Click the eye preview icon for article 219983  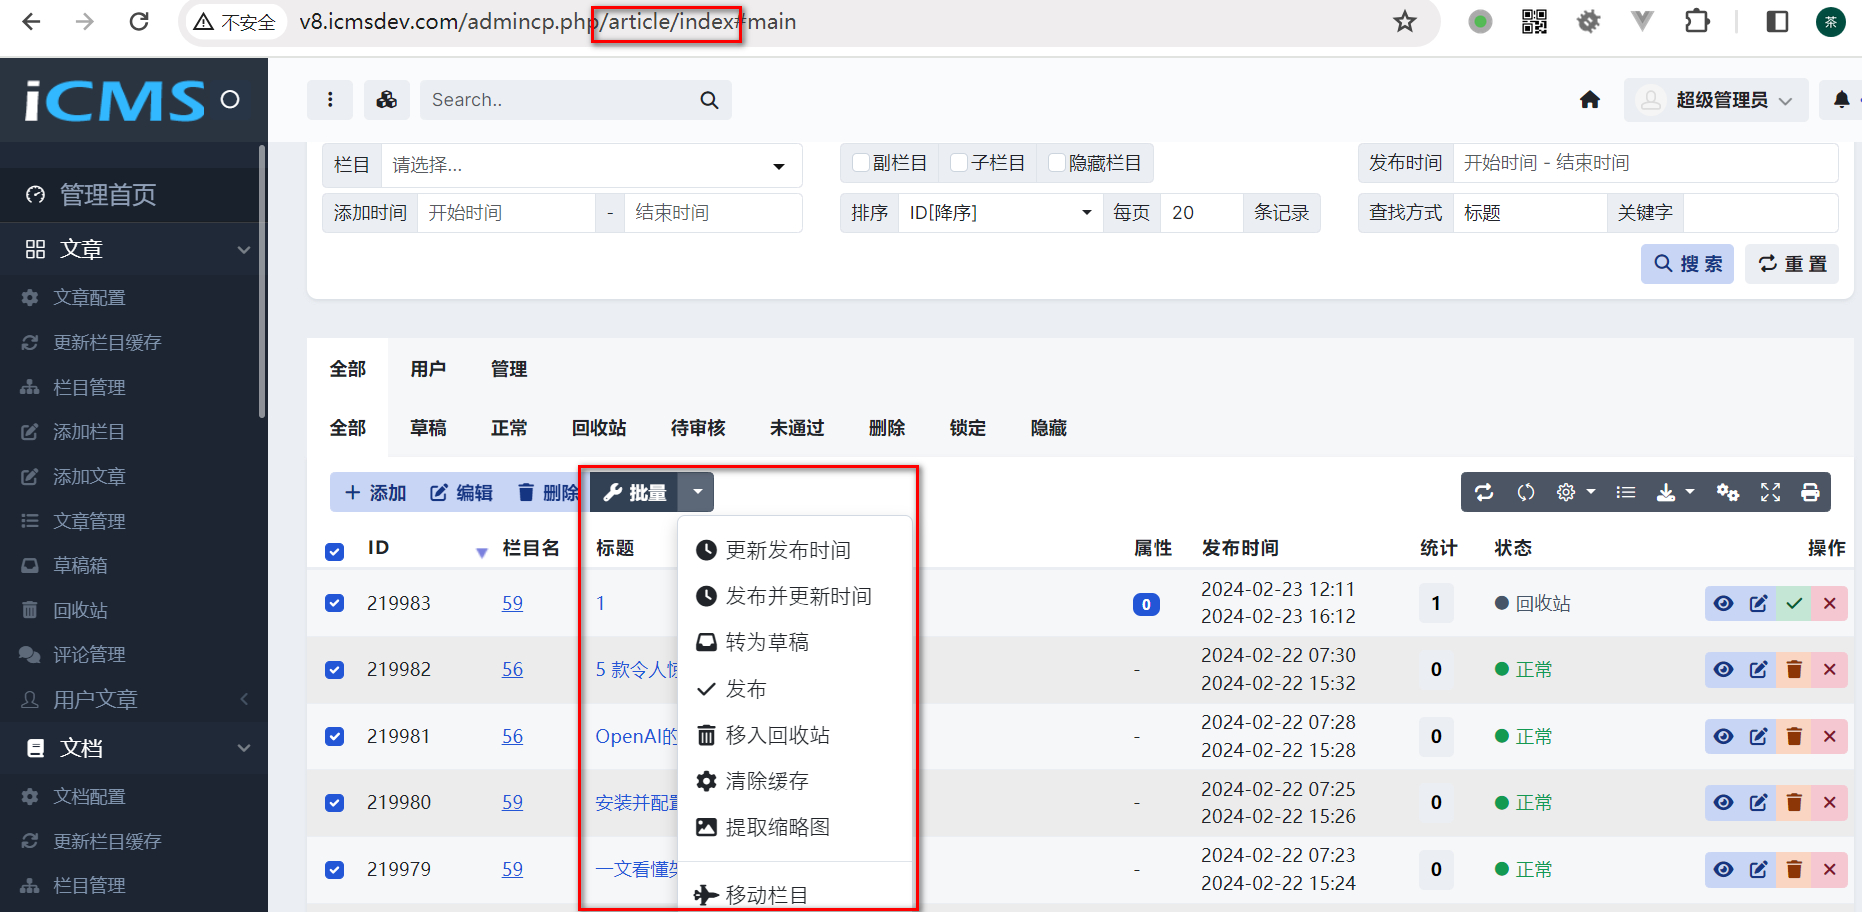point(1722,603)
